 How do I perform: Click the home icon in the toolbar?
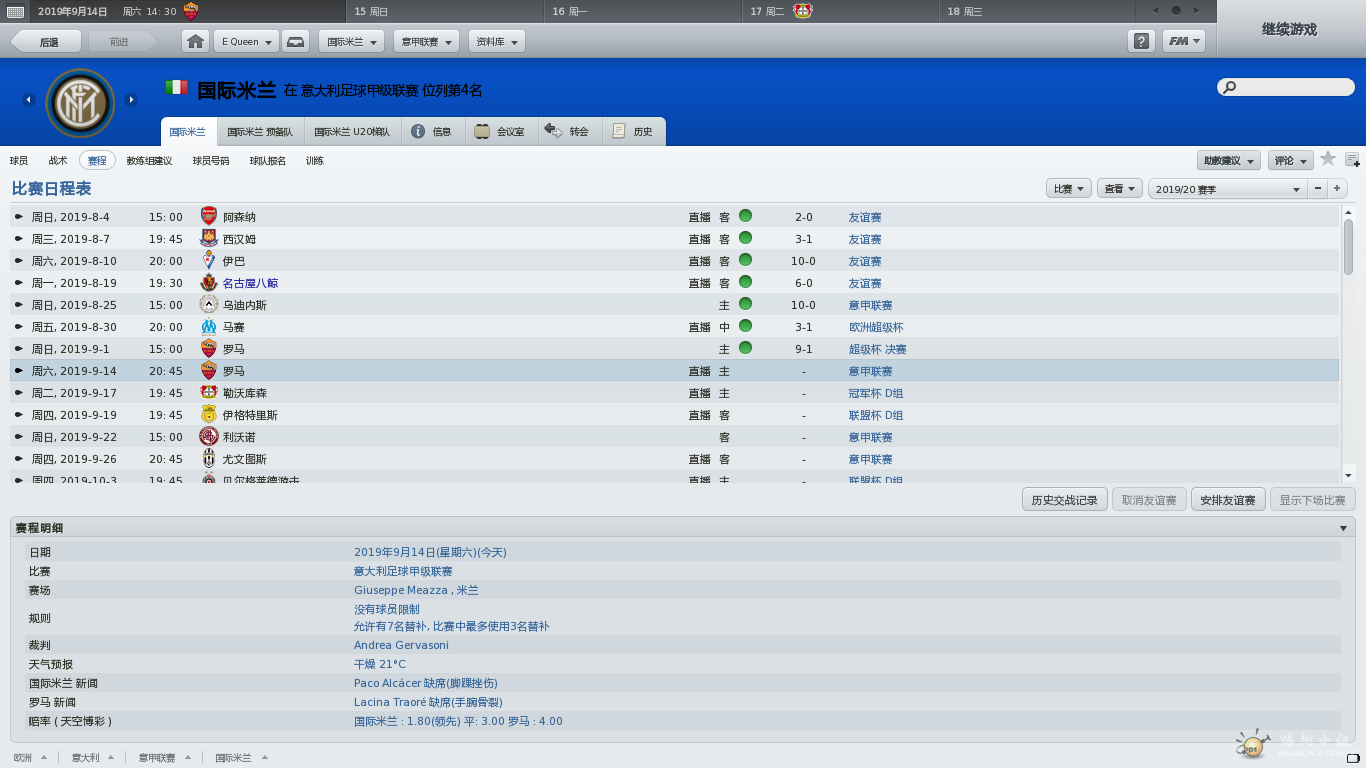coord(196,42)
